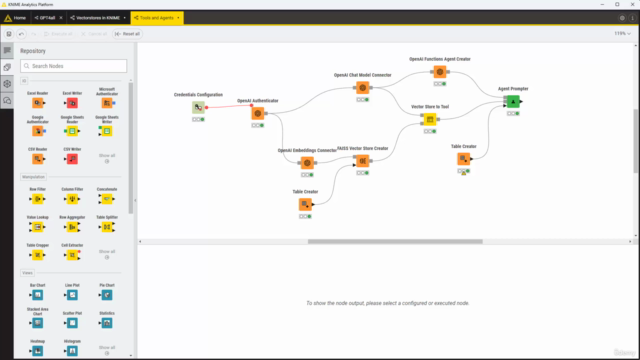Select the Stacked Area Chart node
The height and width of the screenshot is (360, 640).
[38, 323]
